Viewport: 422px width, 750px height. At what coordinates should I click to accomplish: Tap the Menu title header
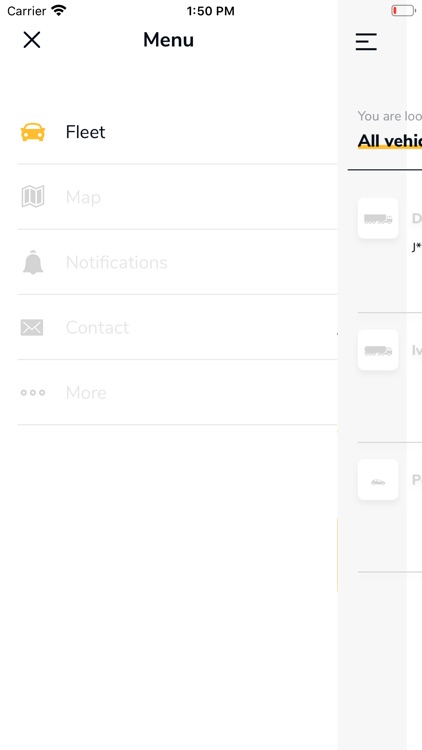[x=168, y=40]
